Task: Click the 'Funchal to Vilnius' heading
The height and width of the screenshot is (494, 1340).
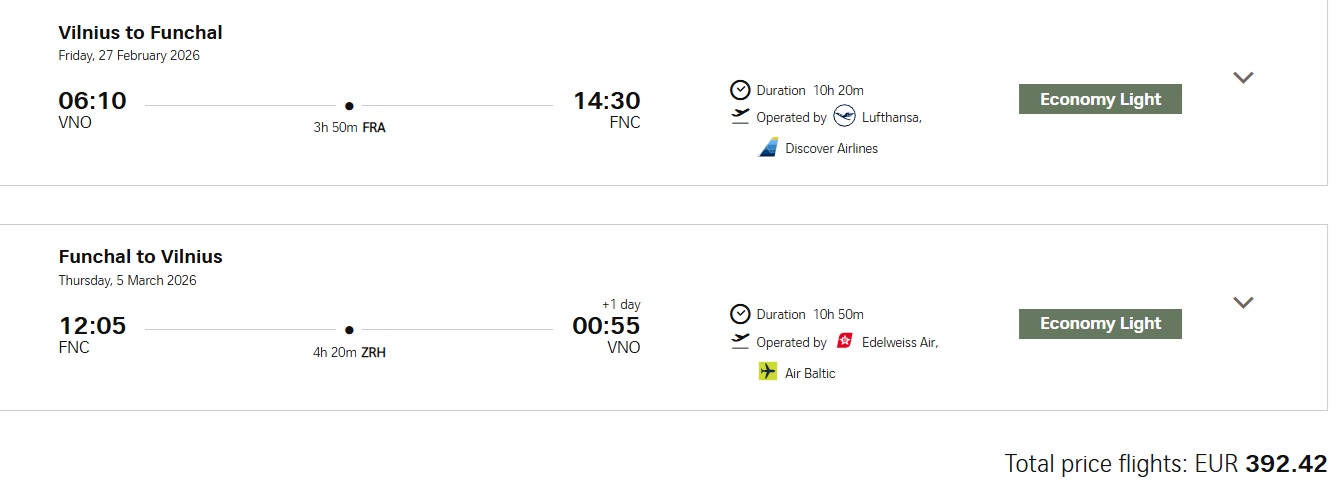Action: (140, 257)
